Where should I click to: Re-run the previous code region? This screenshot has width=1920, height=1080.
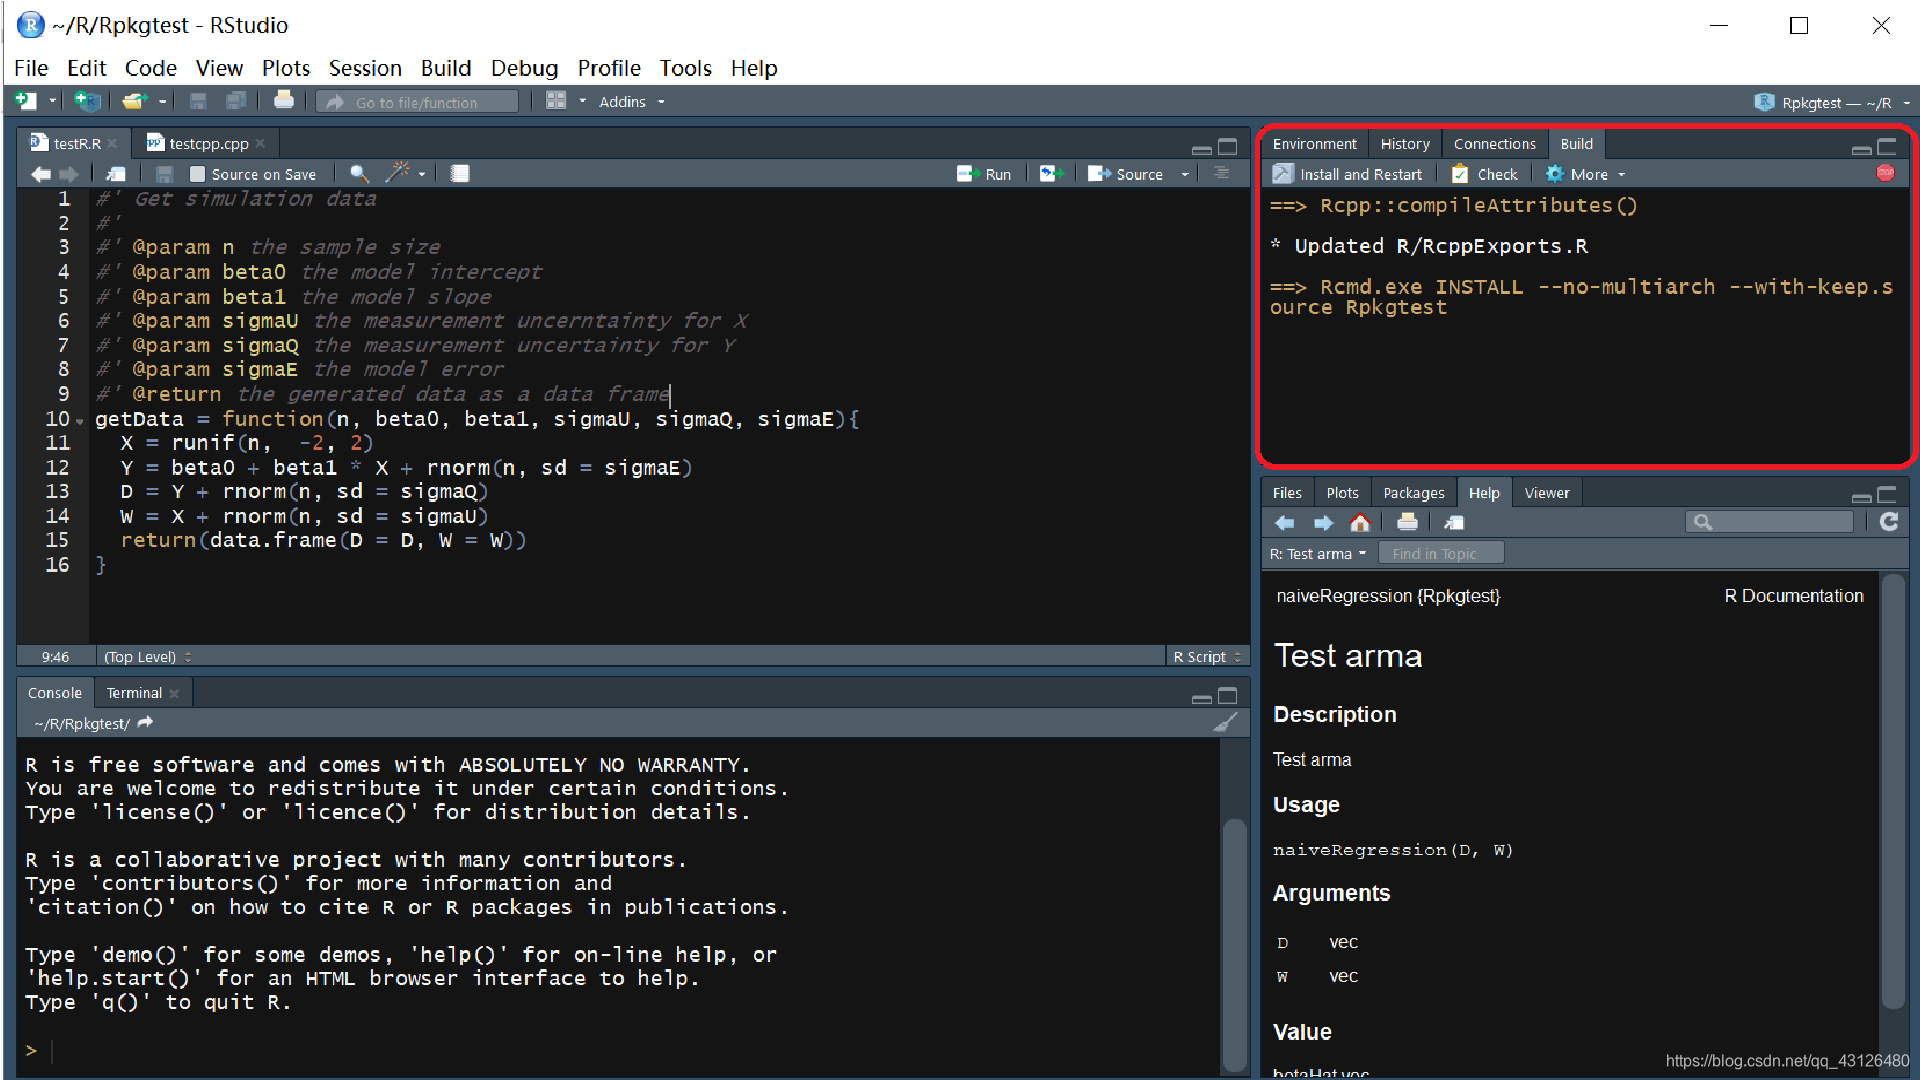tap(1052, 174)
